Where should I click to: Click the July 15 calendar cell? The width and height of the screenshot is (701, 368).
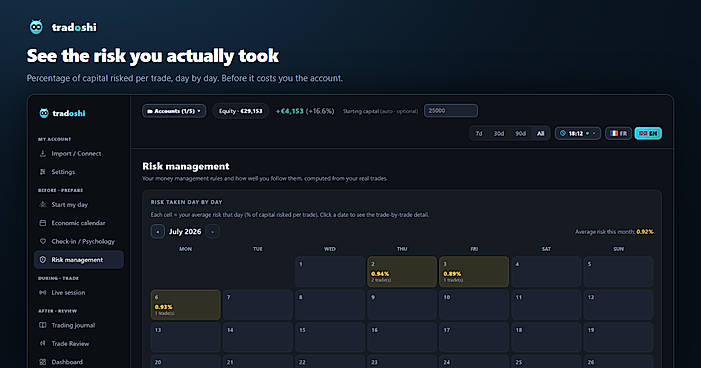330,338
